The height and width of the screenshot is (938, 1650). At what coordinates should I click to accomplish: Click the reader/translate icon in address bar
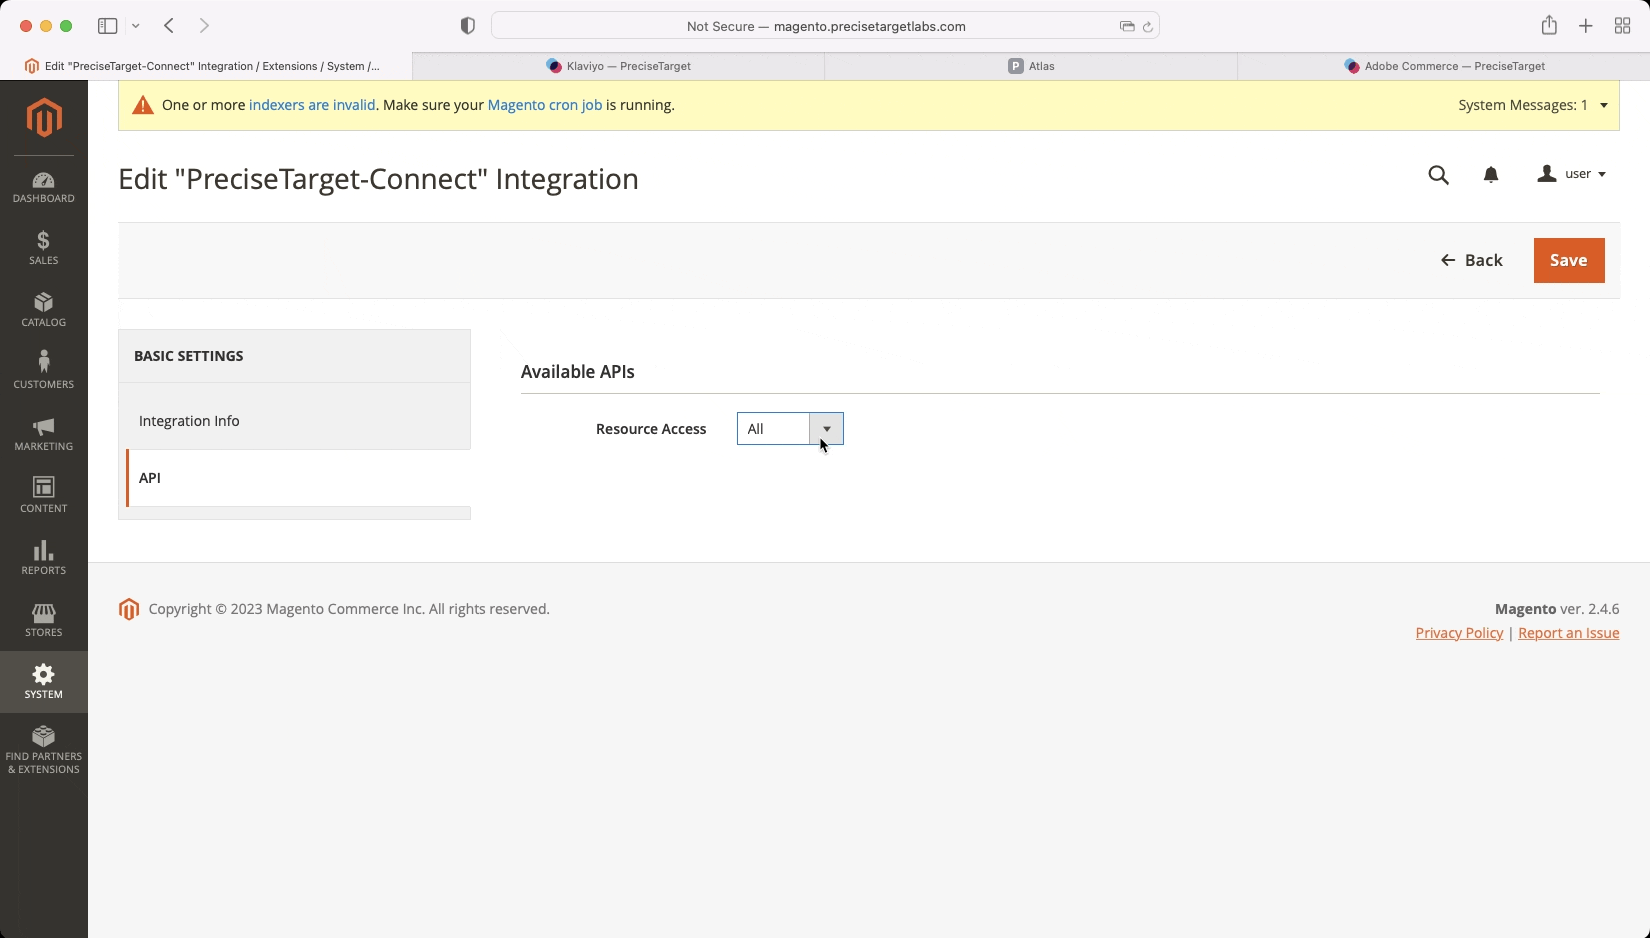[x=1127, y=27]
